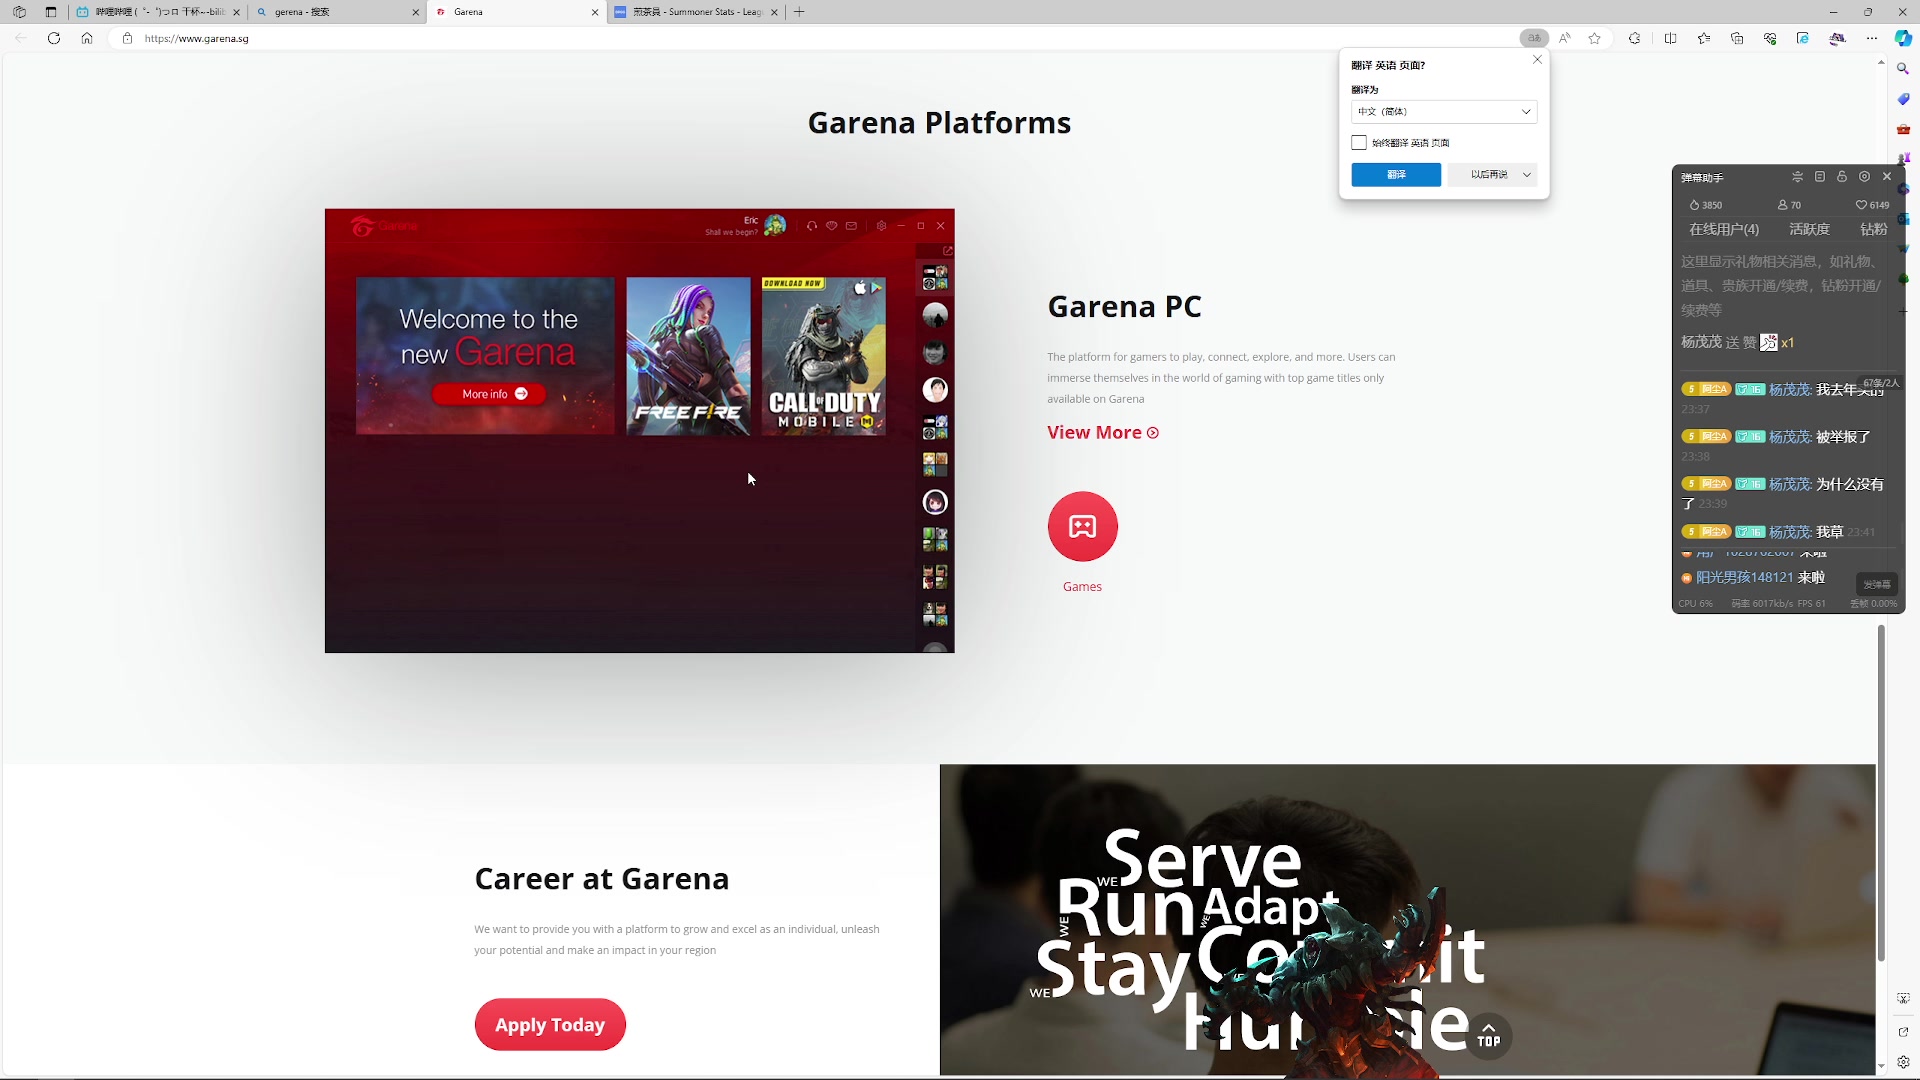Click the 阳光男孩148121 username
Image resolution: width=1920 pixels, height=1080 pixels.
(1744, 577)
